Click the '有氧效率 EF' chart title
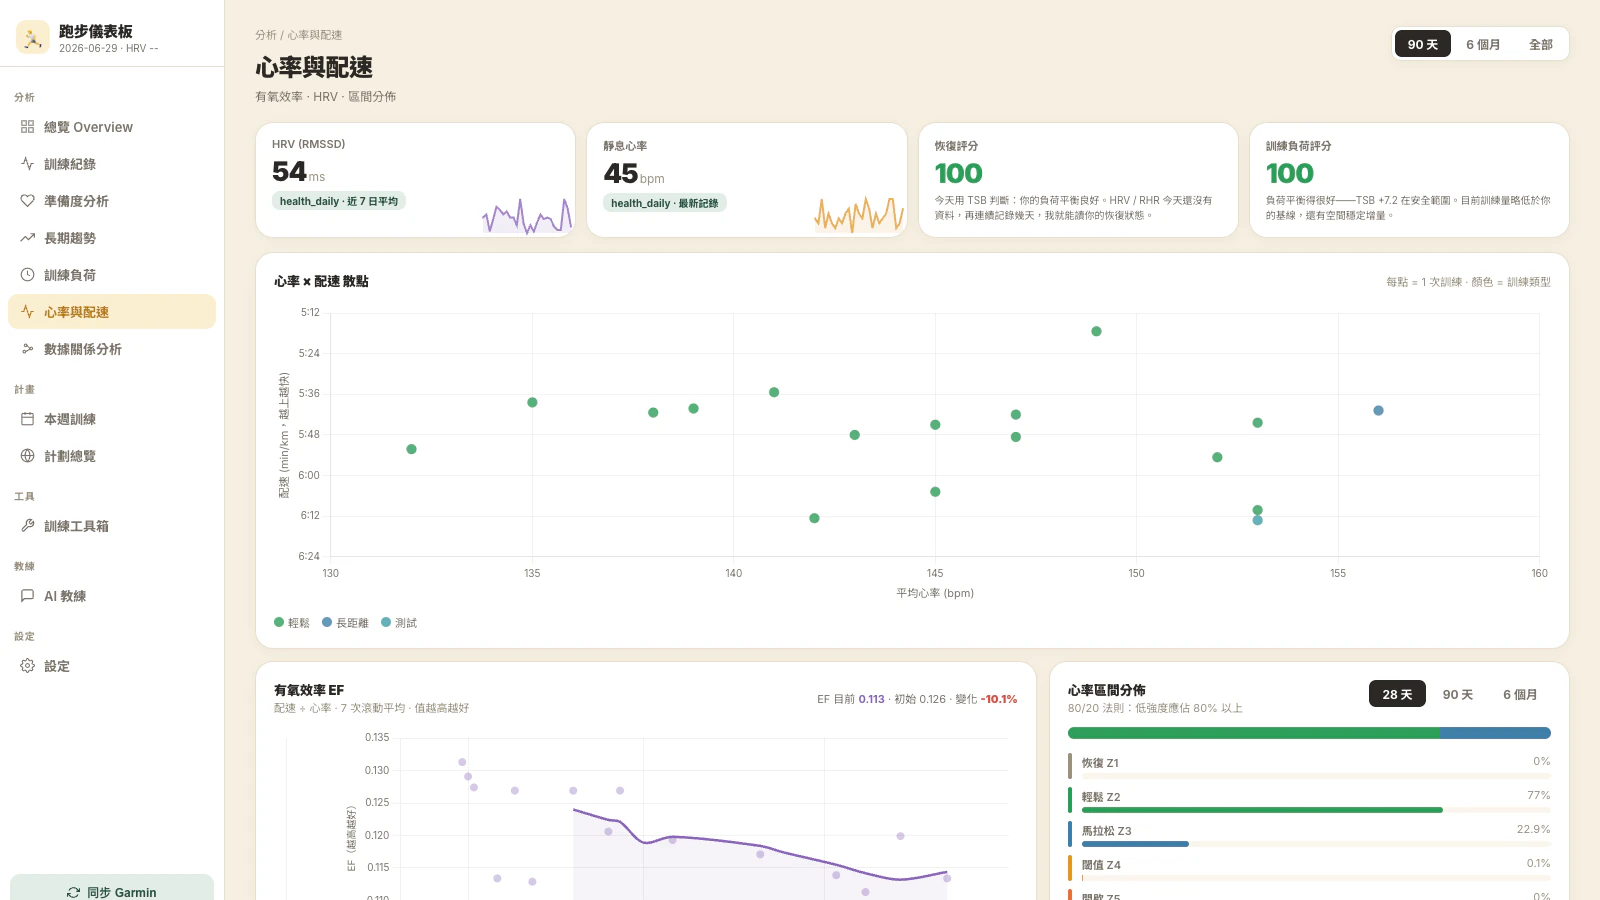Viewport: 1600px width, 900px height. (x=309, y=690)
